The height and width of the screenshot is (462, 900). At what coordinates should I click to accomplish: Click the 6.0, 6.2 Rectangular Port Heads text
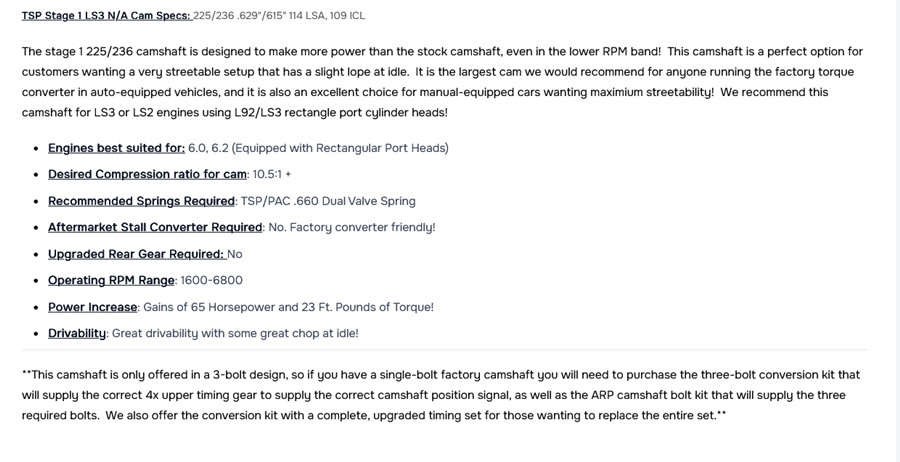[318, 148]
